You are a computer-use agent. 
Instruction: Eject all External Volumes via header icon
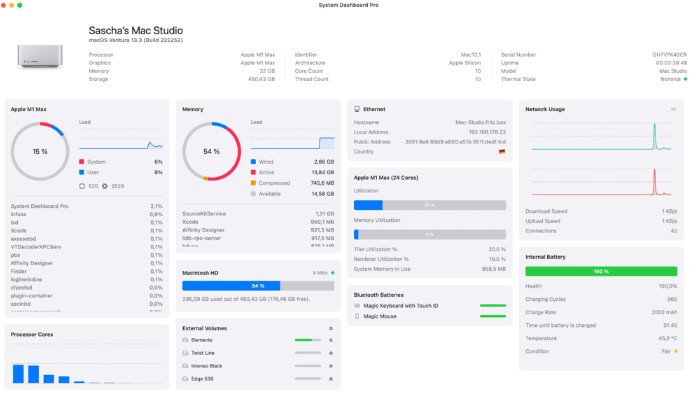click(331, 328)
